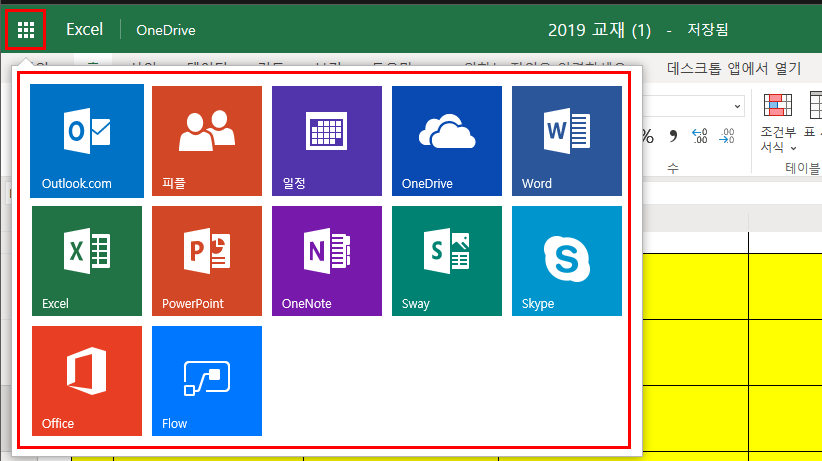Open the Office tile
822x461 pixels.
[x=87, y=381]
